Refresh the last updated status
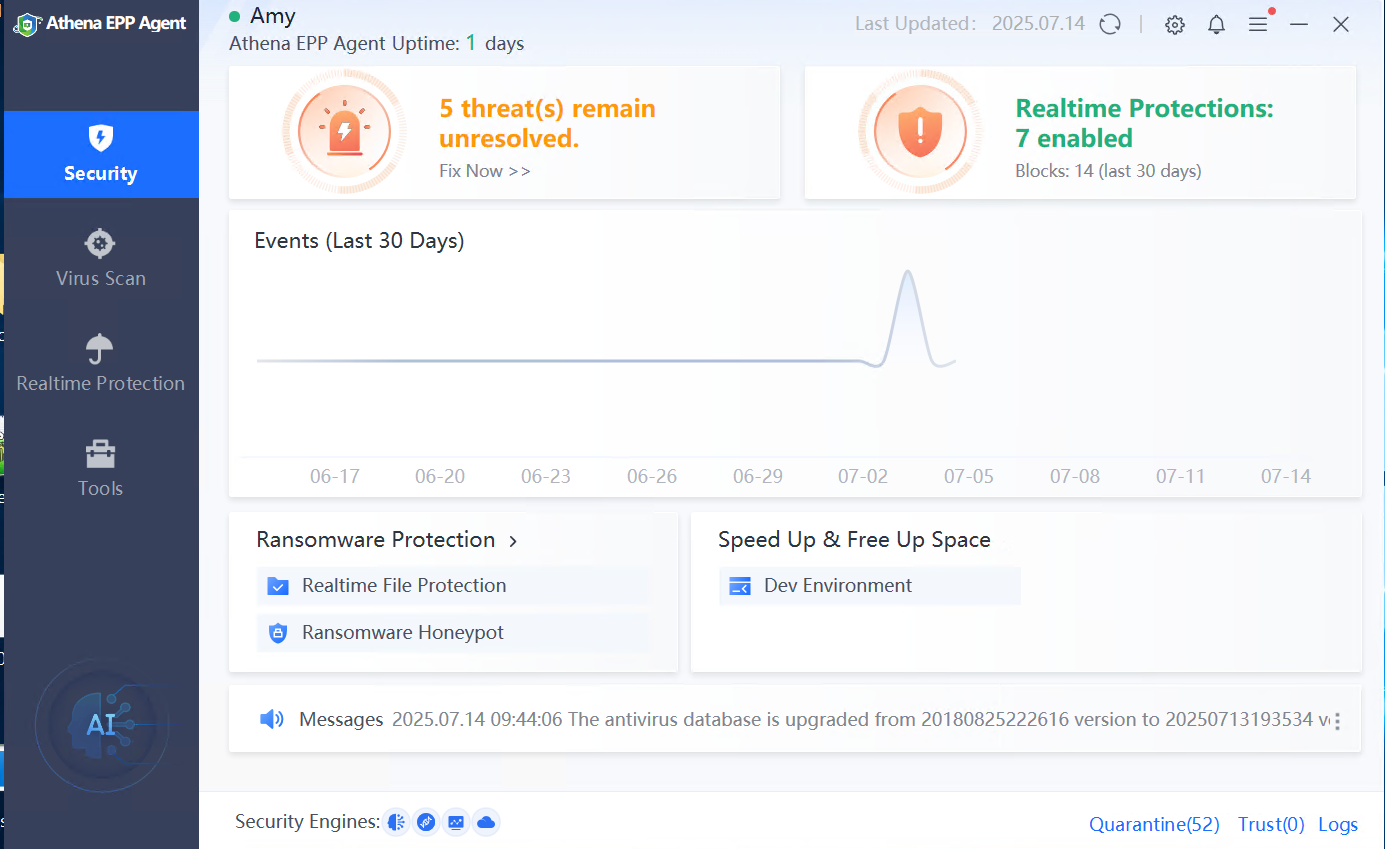1385x849 pixels. [x=1110, y=25]
